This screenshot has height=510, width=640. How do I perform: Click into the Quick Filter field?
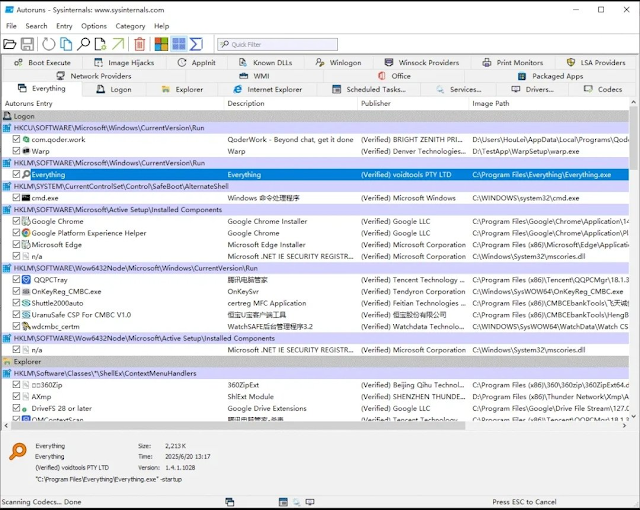click(278, 44)
